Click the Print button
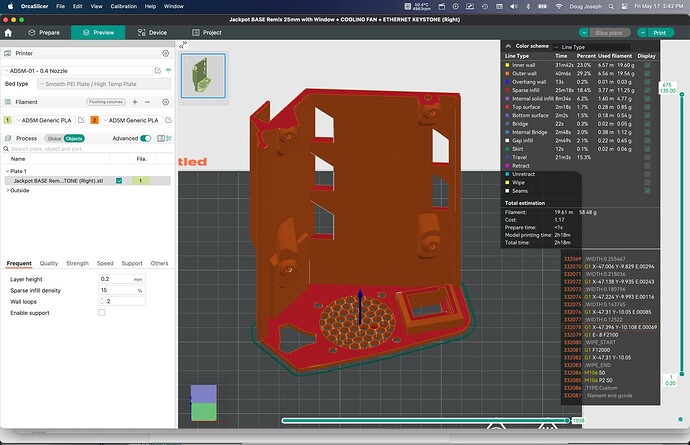 (x=660, y=33)
